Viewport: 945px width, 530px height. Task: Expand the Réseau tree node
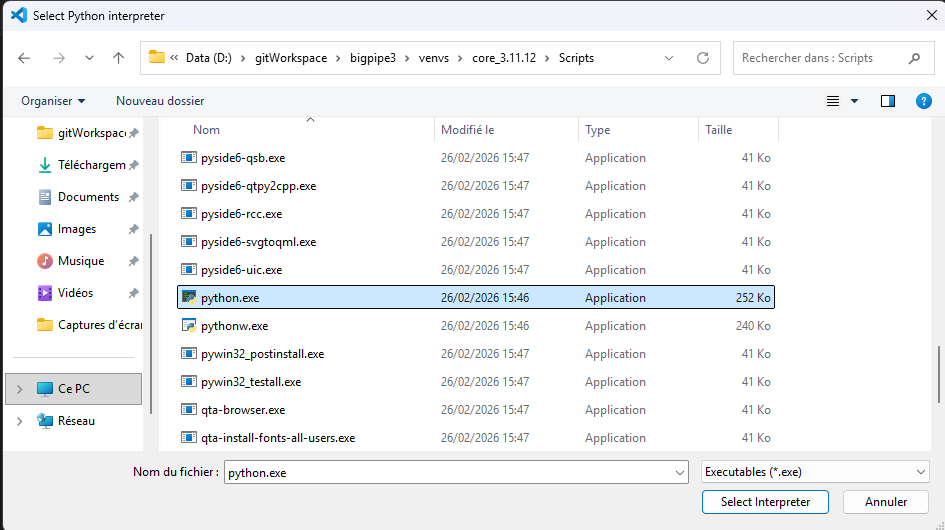(x=19, y=421)
